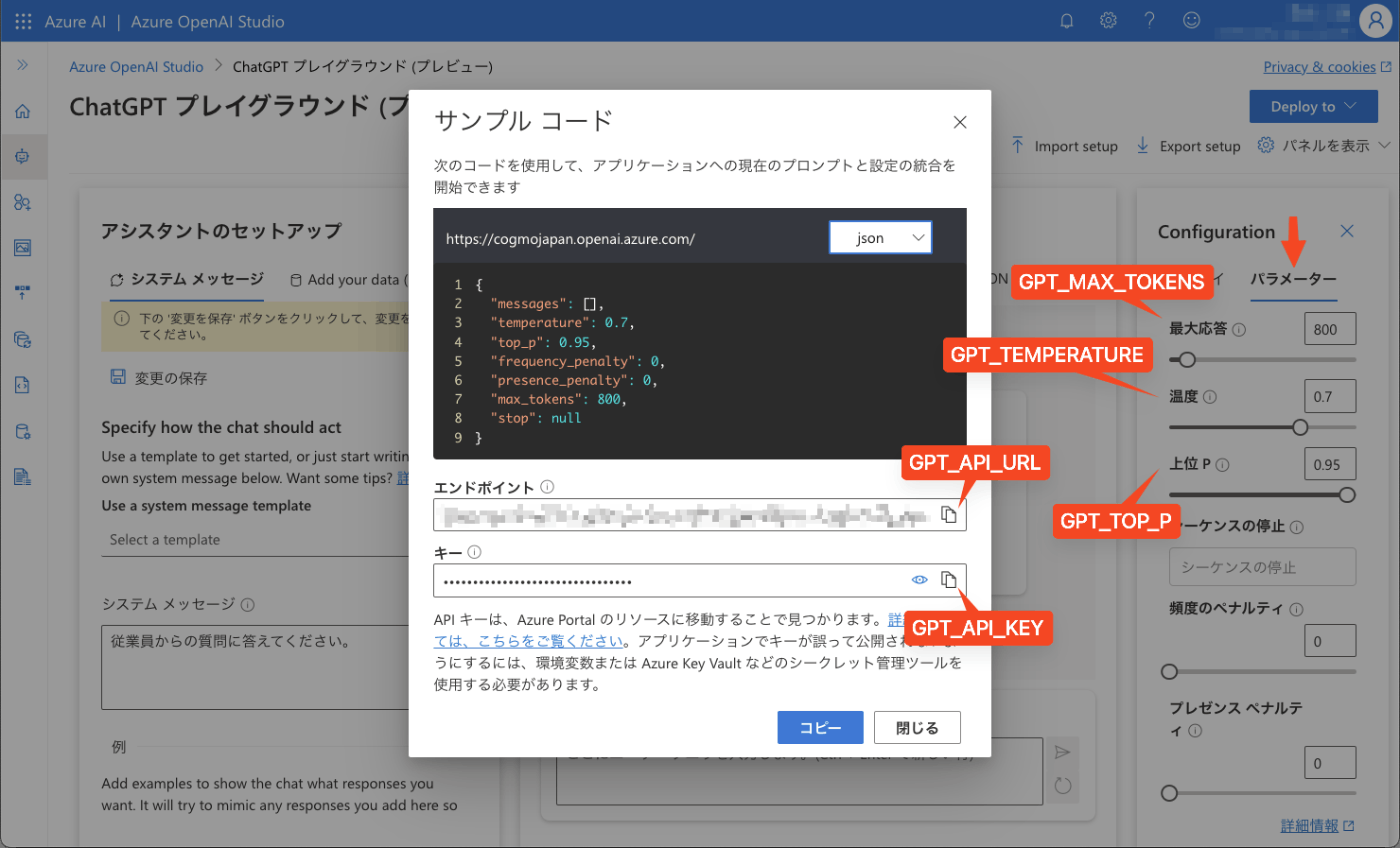The width and height of the screenshot is (1400, 848).
Task: Open the json language dropdown
Action: 881,238
